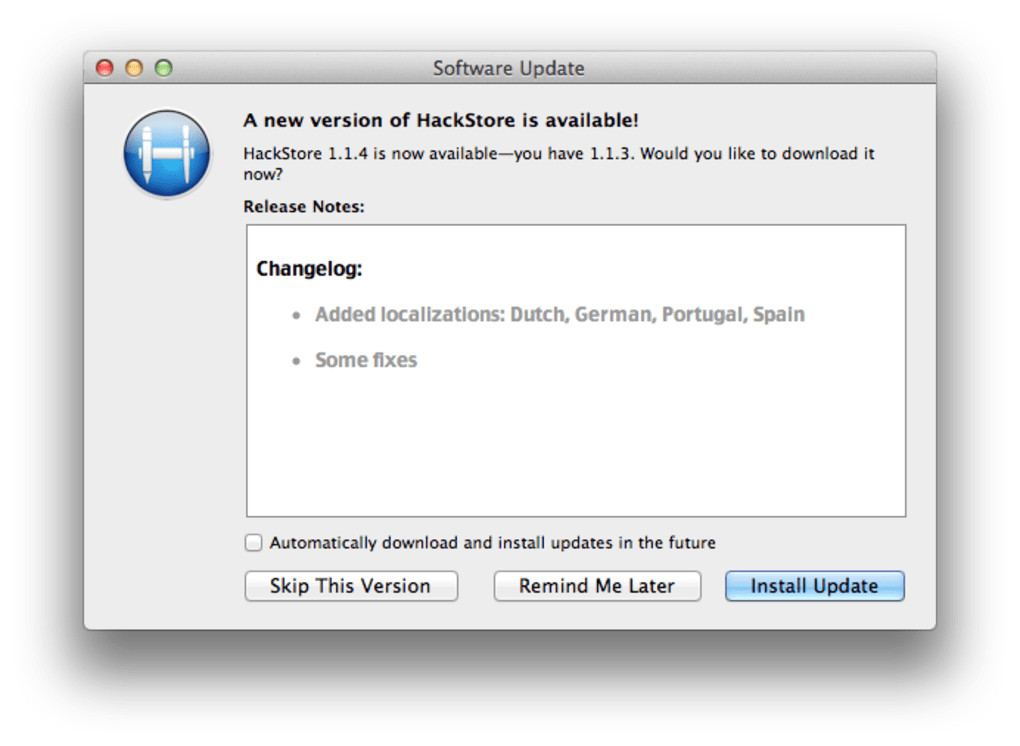Close the Software Update window
This screenshot has height=746, width=1020.
coord(104,68)
